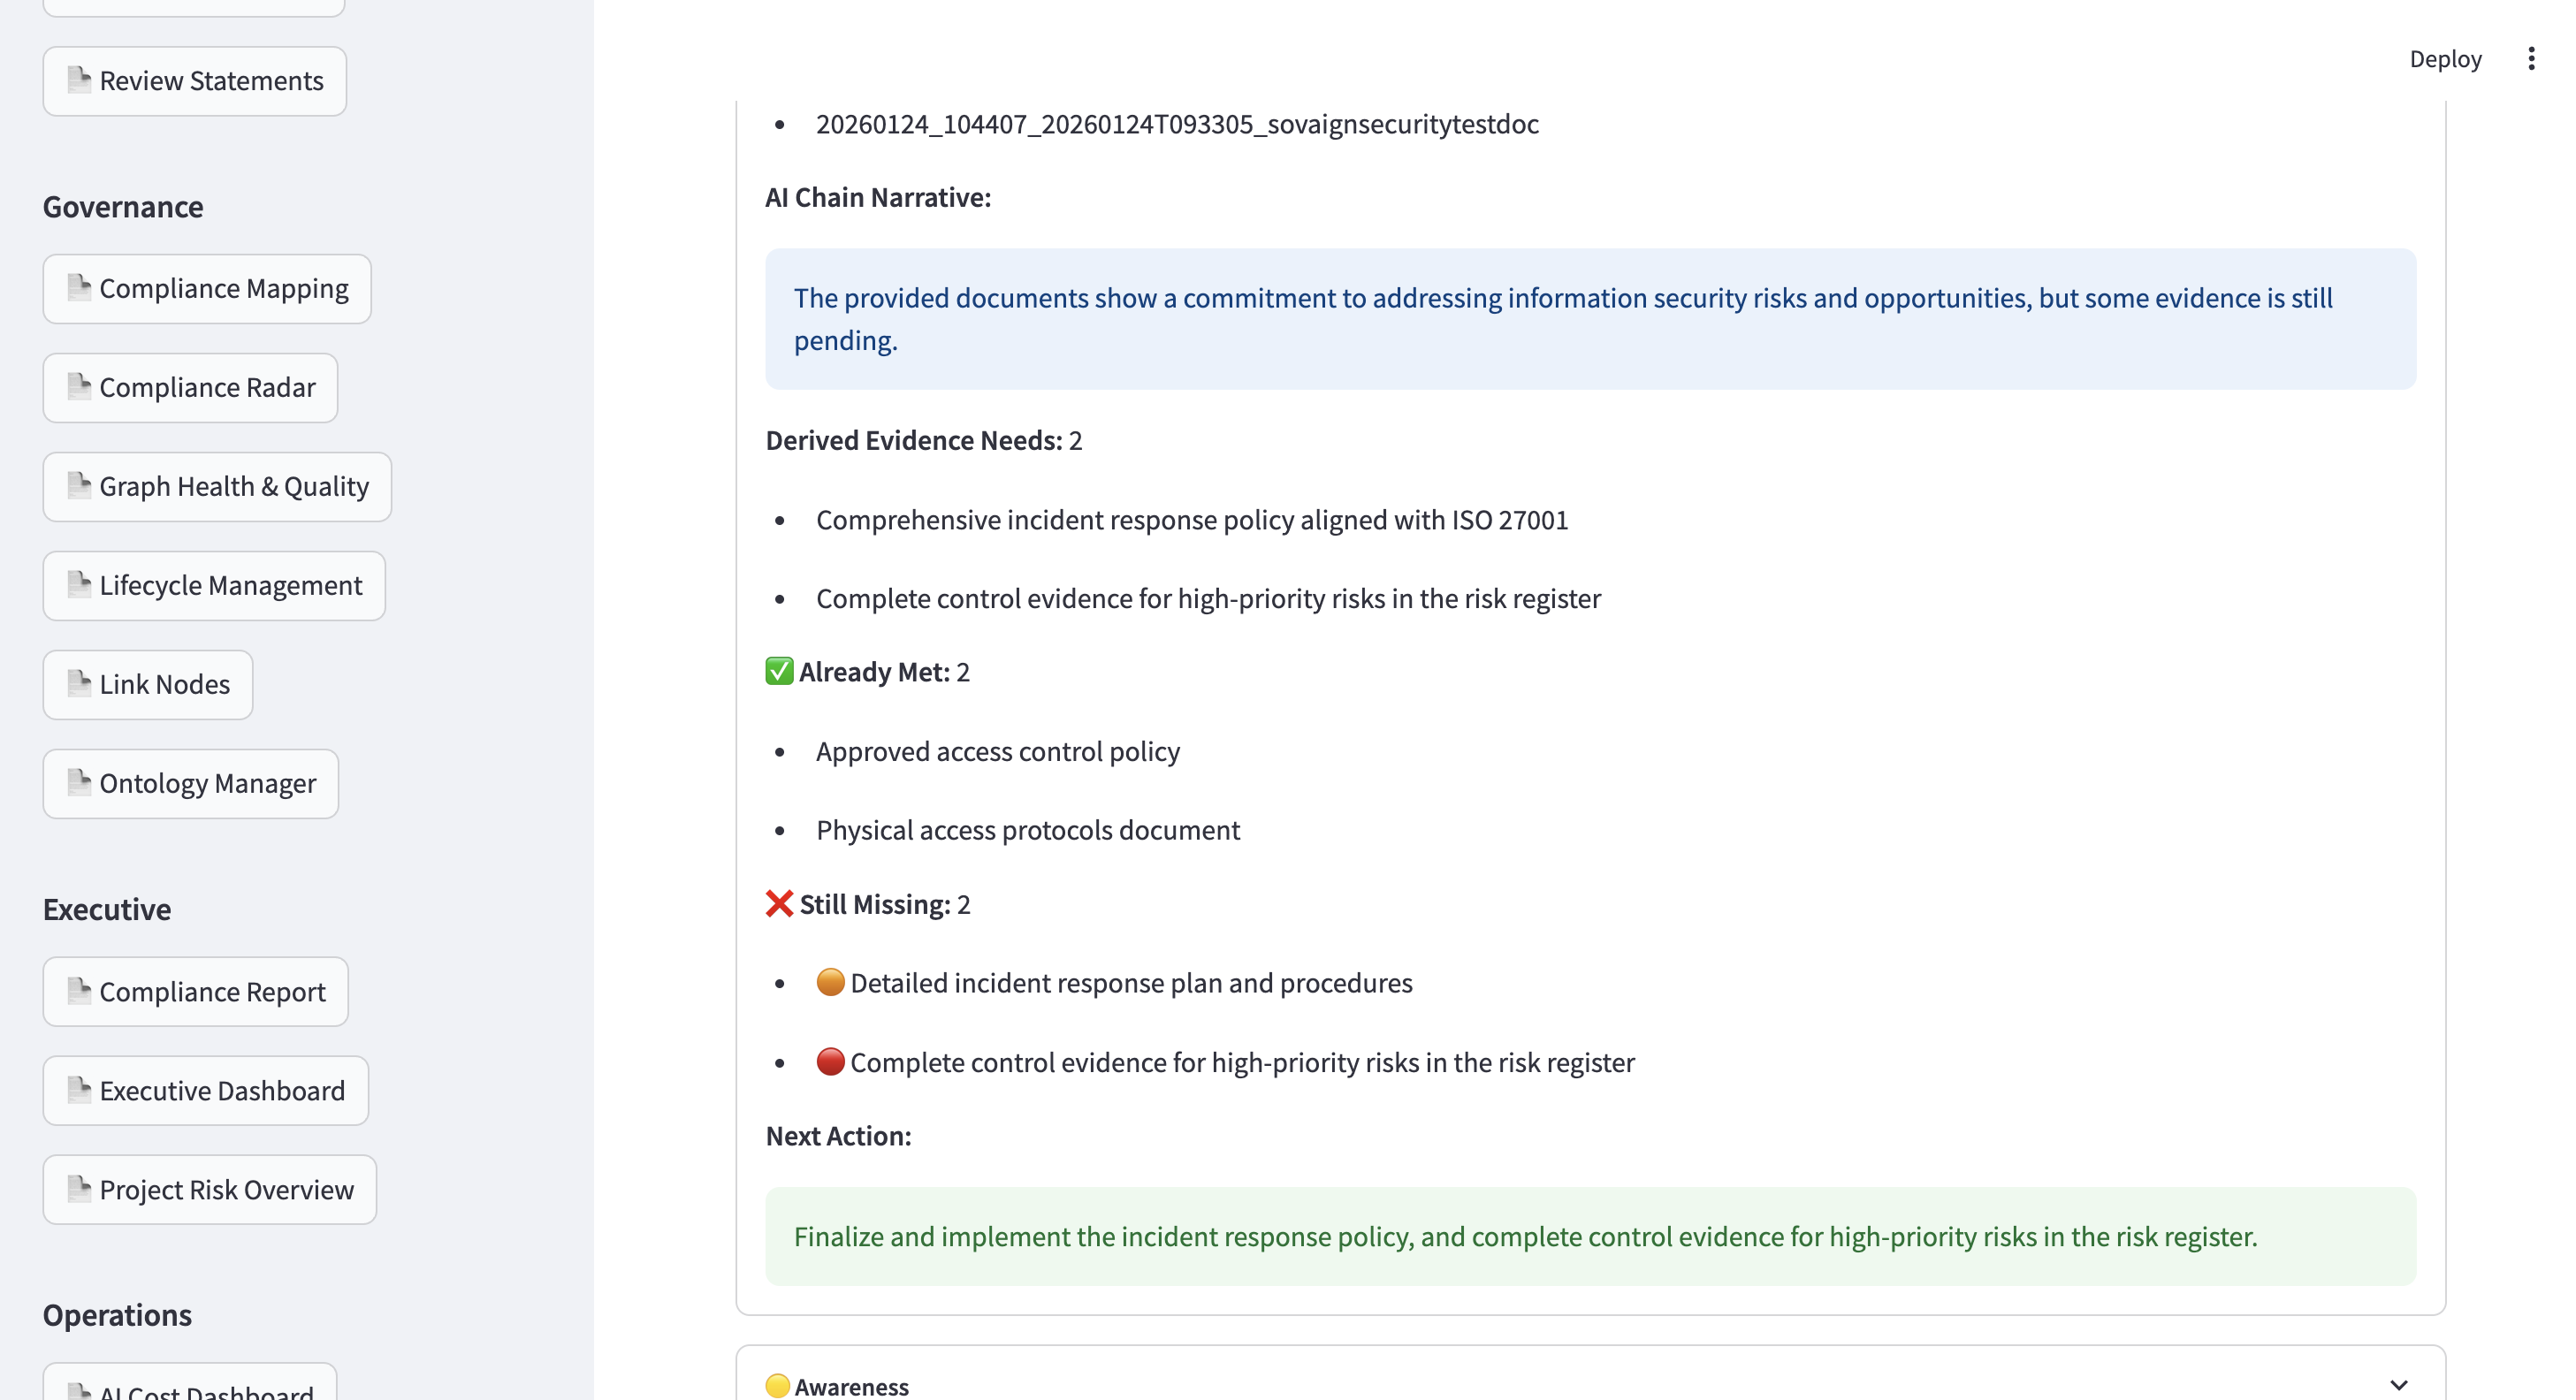The width and height of the screenshot is (2576, 1400).
Task: Click the Compliance Report page icon
Action: coord(78,991)
